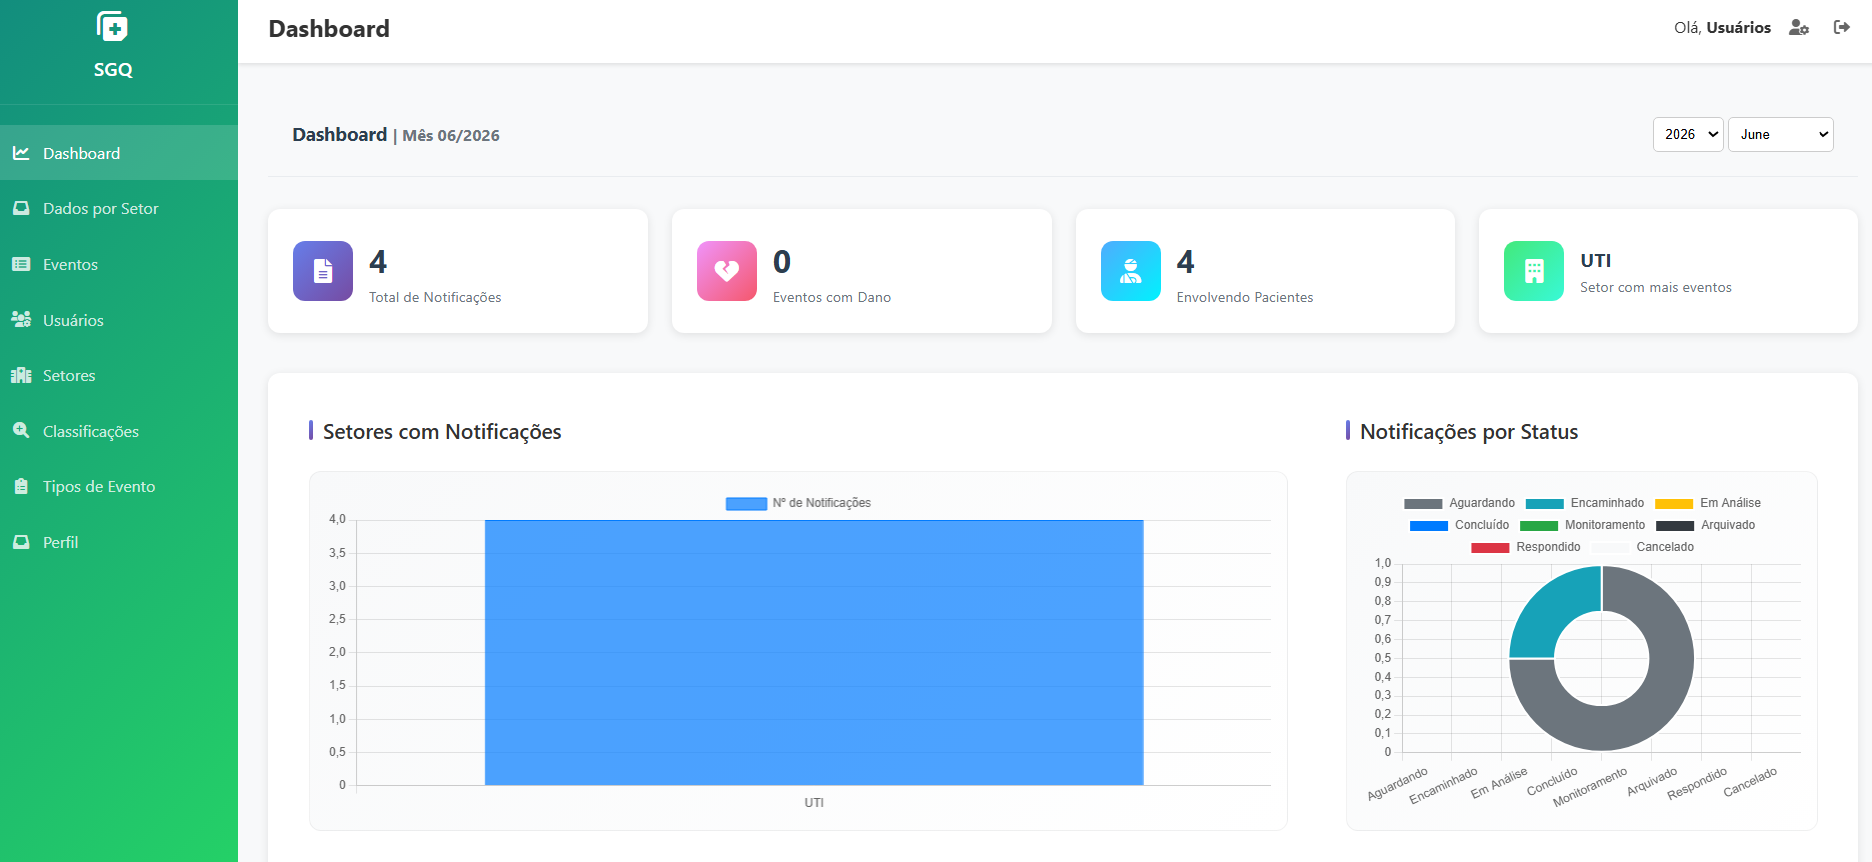1872x862 pixels.
Task: Click the Perfil sidebar icon
Action: 21,542
